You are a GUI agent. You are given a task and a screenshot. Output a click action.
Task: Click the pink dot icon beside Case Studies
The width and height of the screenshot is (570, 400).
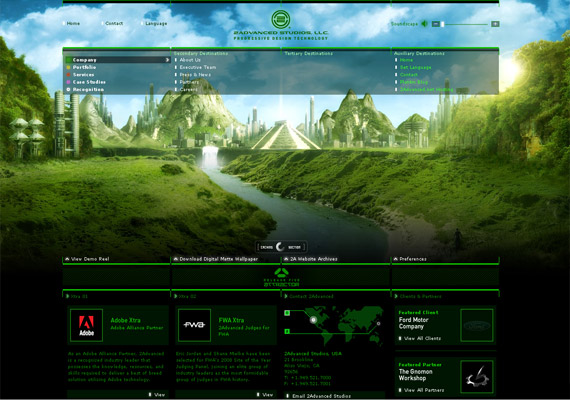[x=68, y=82]
